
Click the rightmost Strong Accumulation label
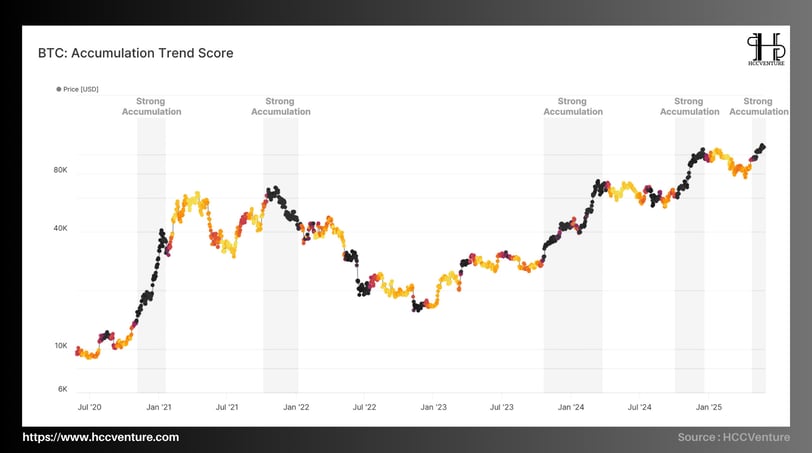[x=759, y=106]
